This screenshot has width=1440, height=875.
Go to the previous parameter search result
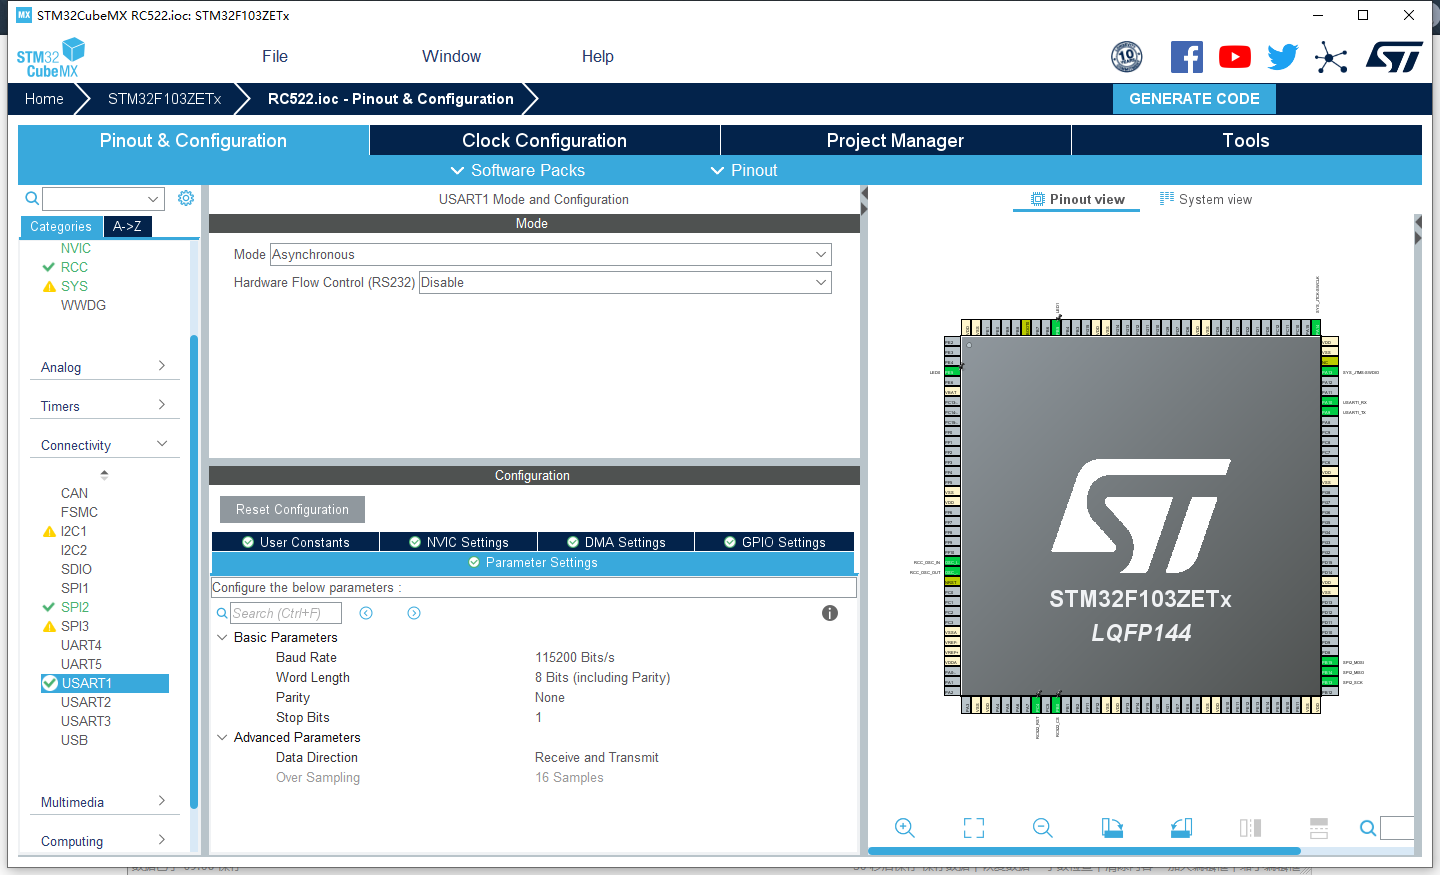366,613
